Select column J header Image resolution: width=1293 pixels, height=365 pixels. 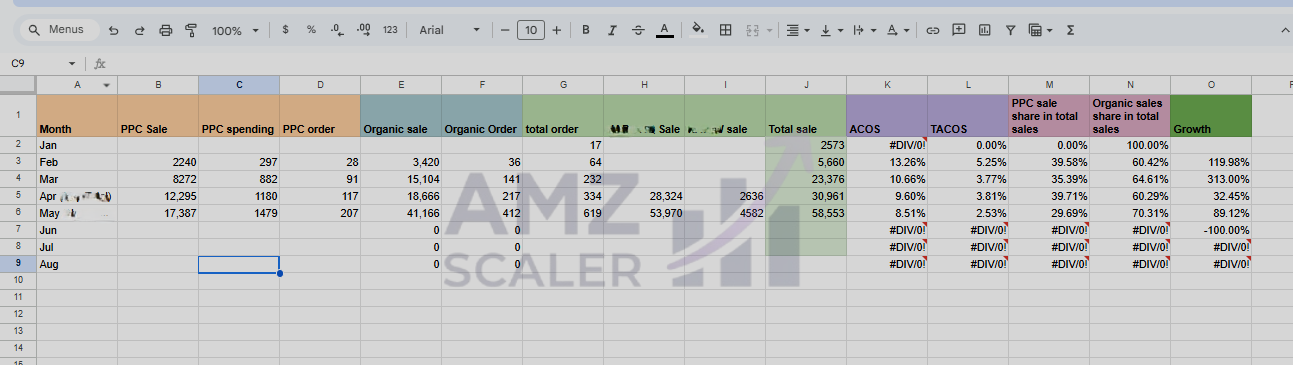pyautogui.click(x=806, y=85)
